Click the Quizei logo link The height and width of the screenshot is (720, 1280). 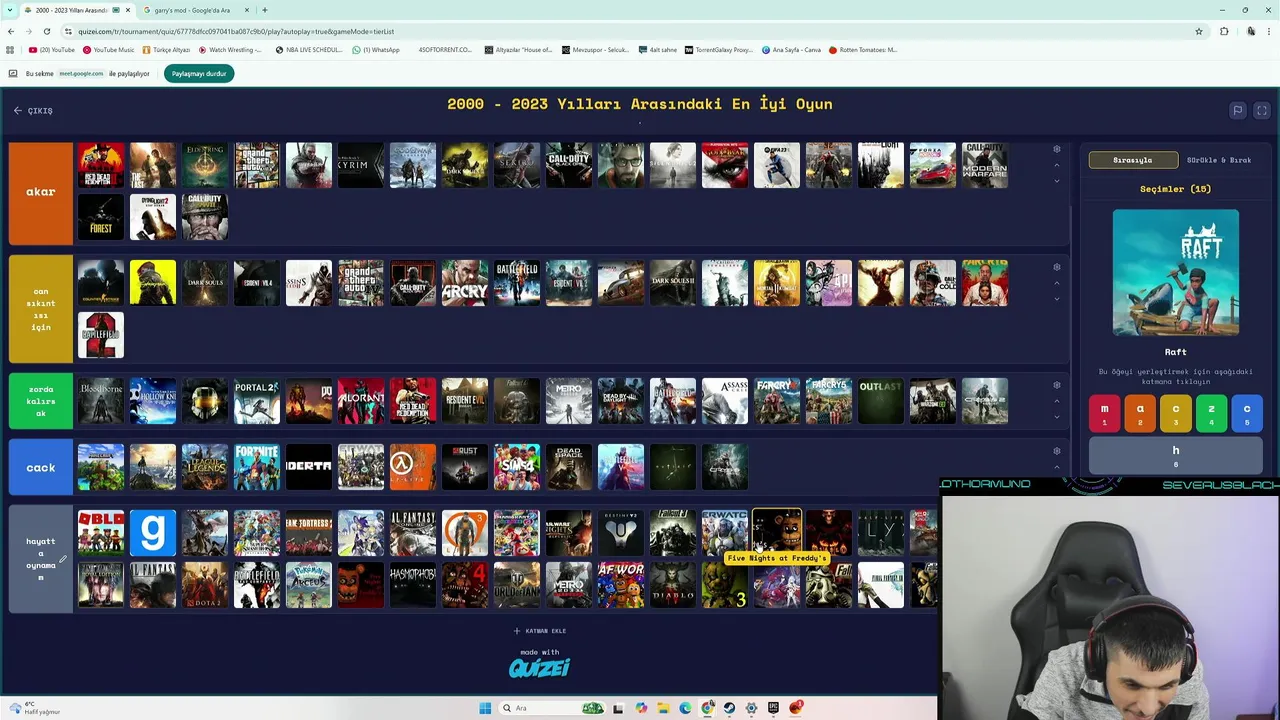point(540,667)
